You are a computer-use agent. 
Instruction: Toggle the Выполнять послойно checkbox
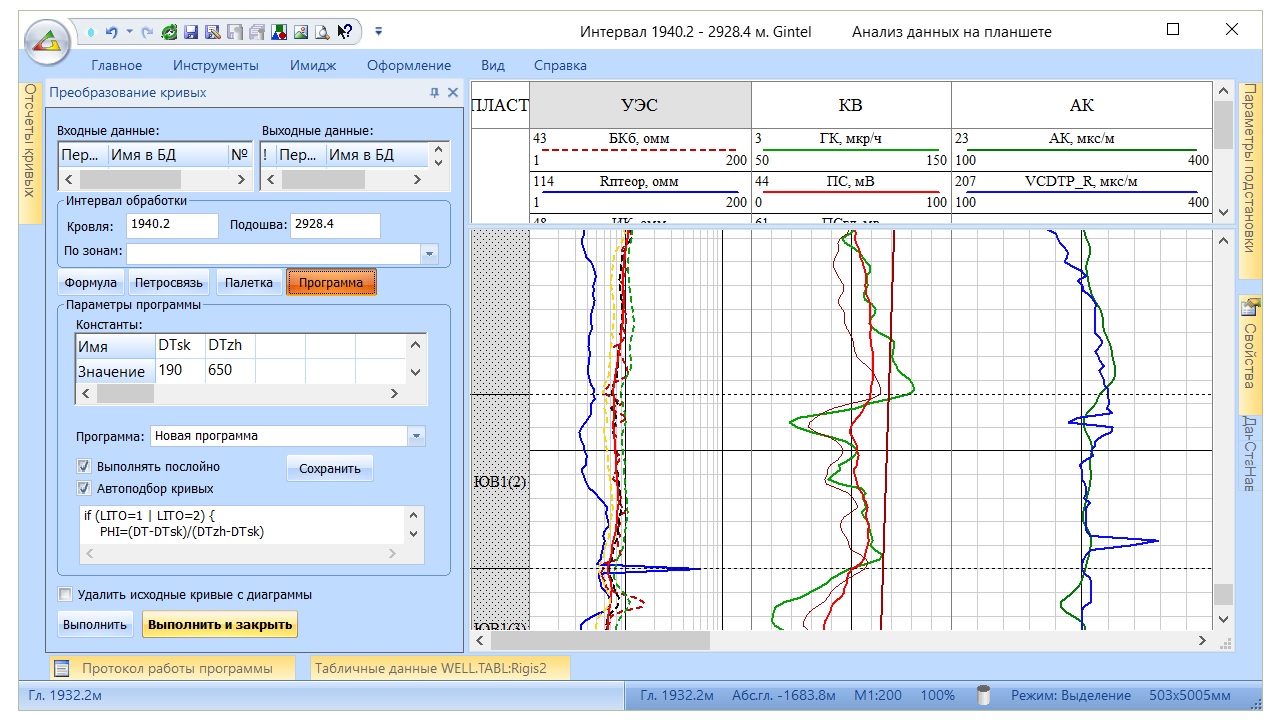click(x=84, y=467)
